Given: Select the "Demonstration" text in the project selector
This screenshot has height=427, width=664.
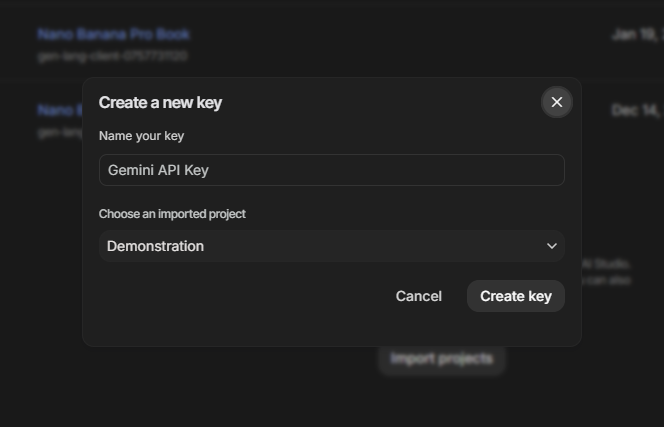Looking at the screenshot, I should (155, 246).
